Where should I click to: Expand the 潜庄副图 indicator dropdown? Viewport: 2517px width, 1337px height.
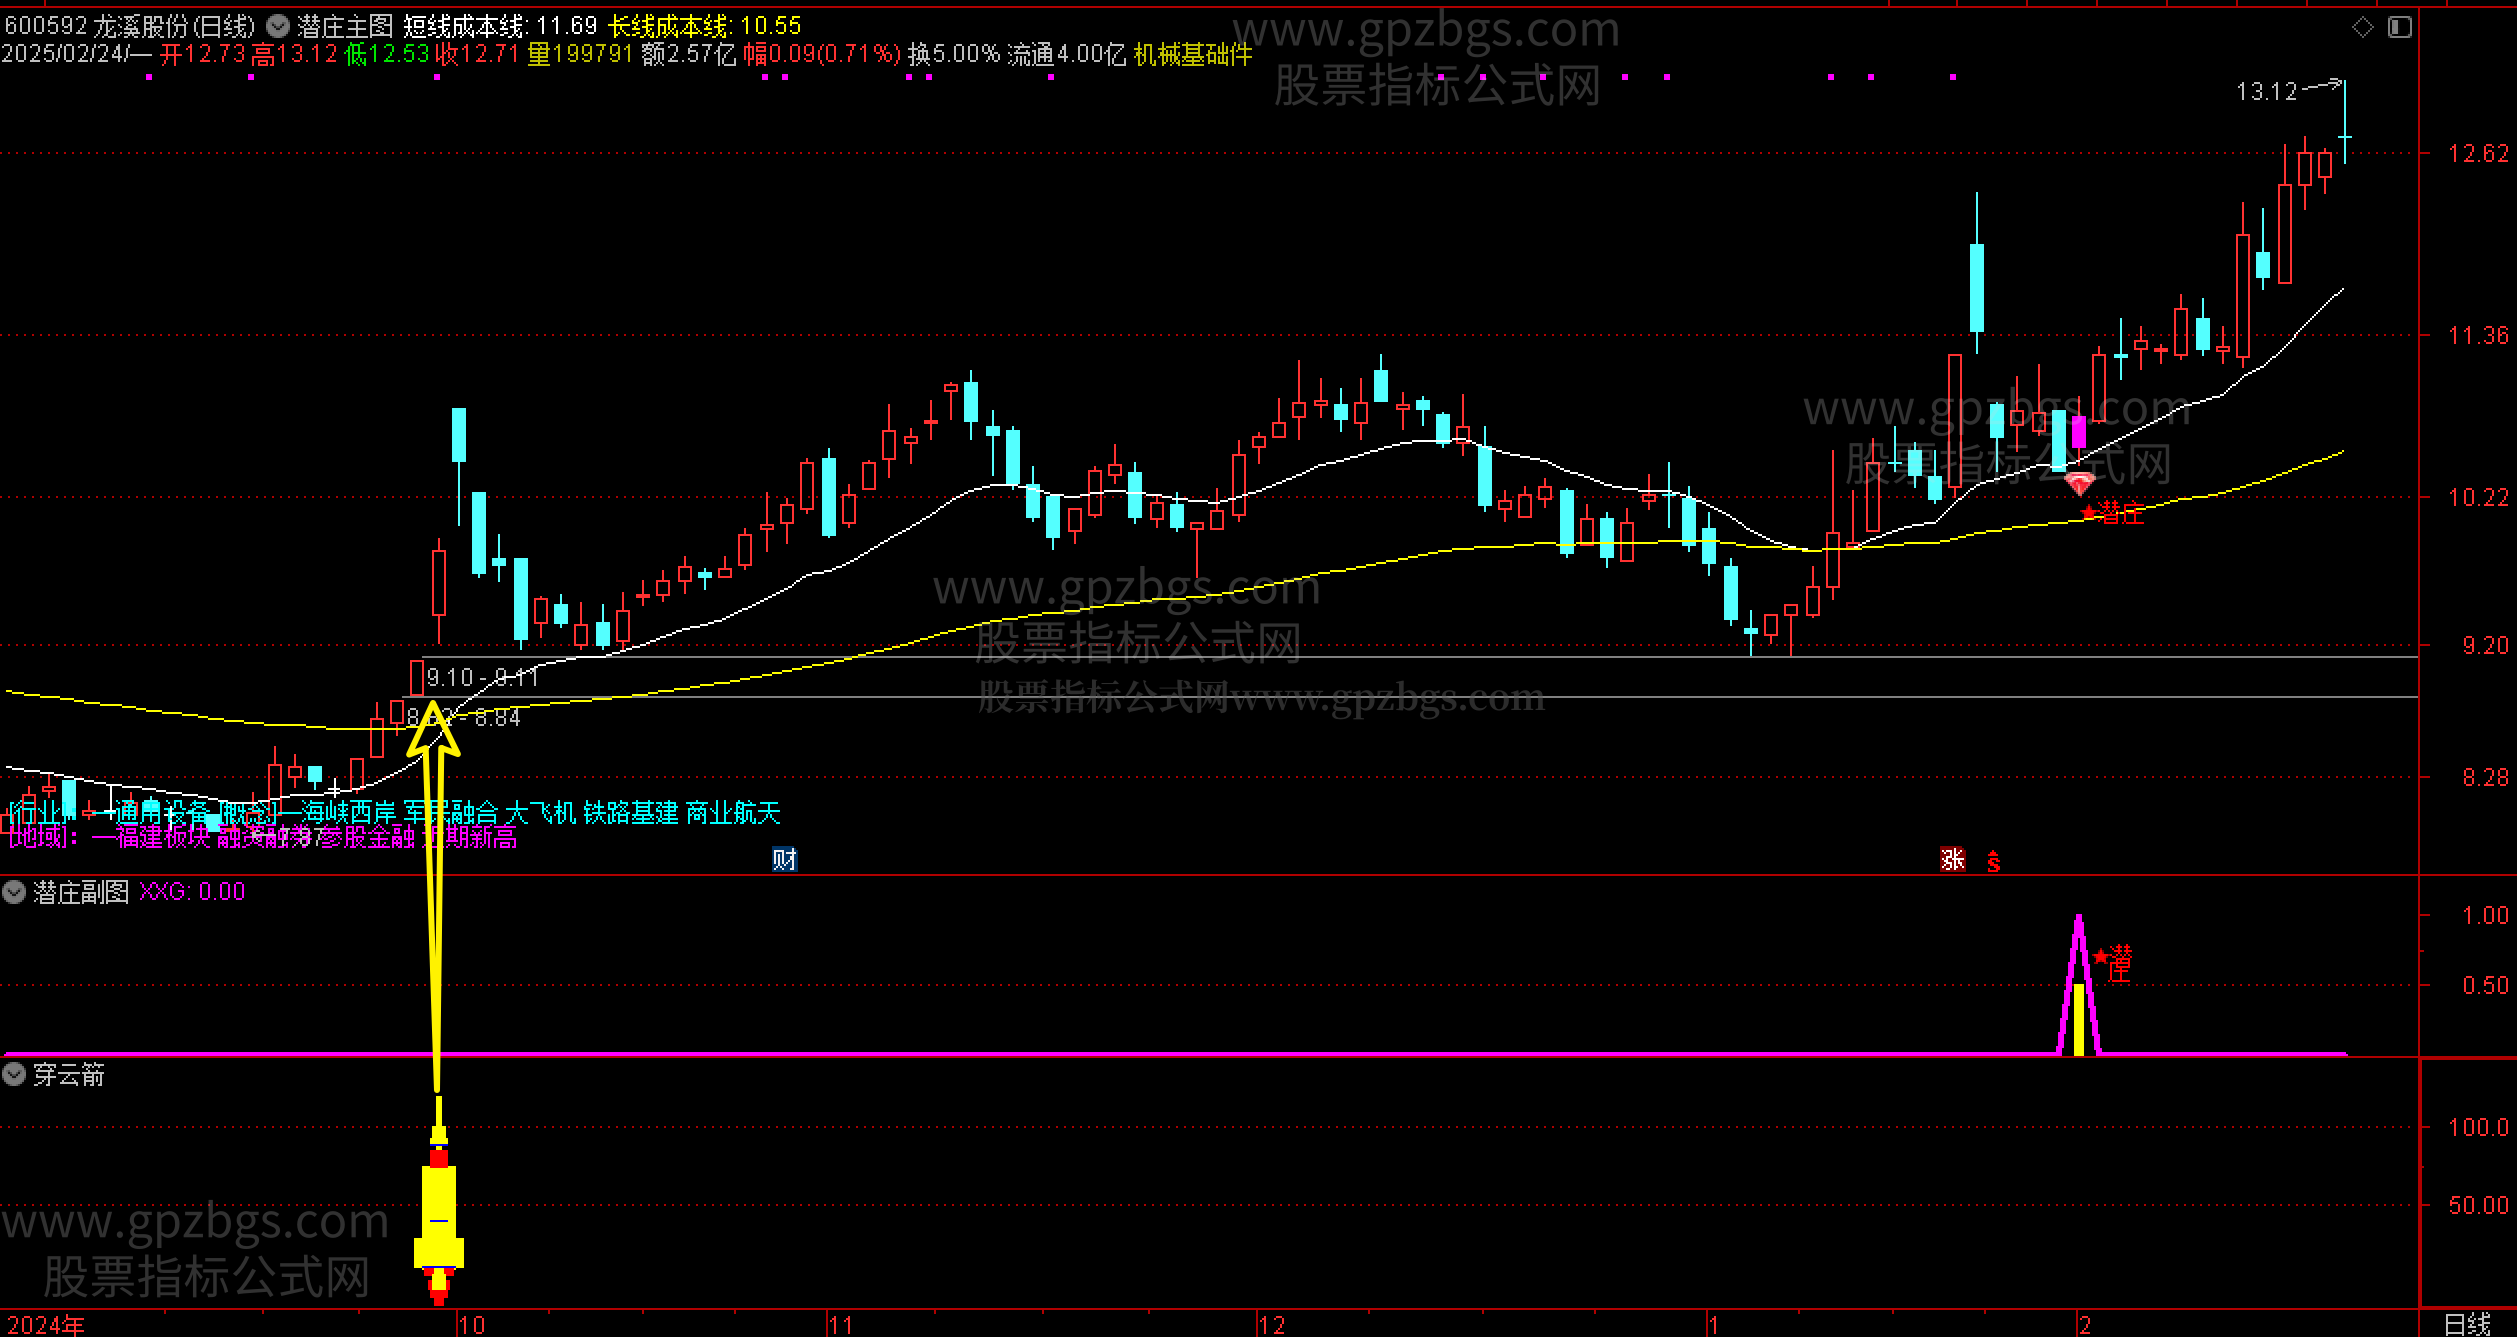pyautogui.click(x=14, y=892)
